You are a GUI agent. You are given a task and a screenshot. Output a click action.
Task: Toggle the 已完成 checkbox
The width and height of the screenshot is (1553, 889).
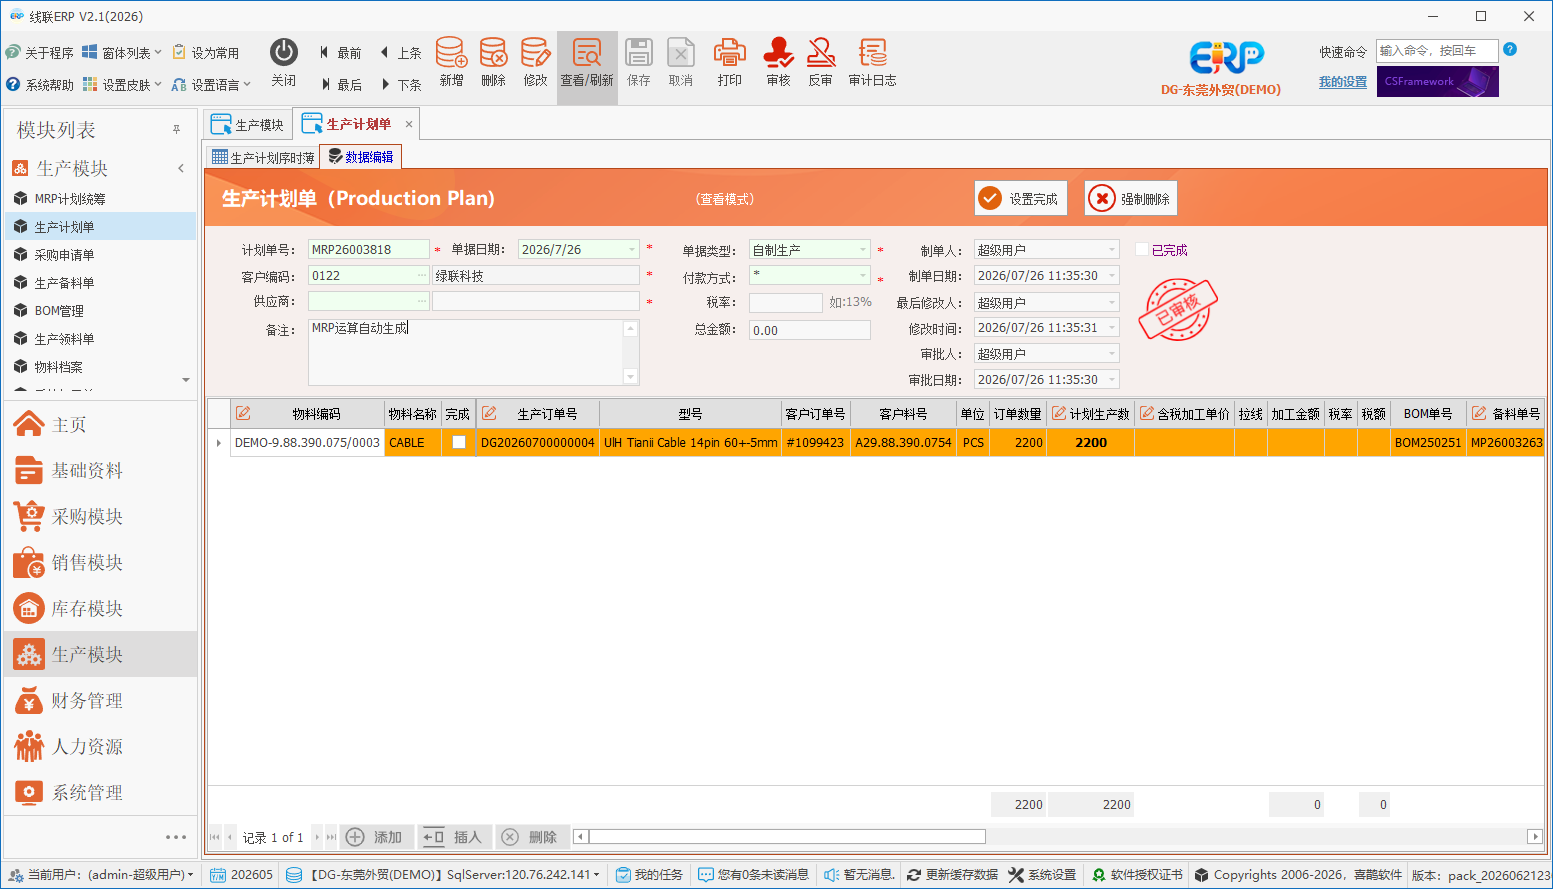(x=1141, y=250)
